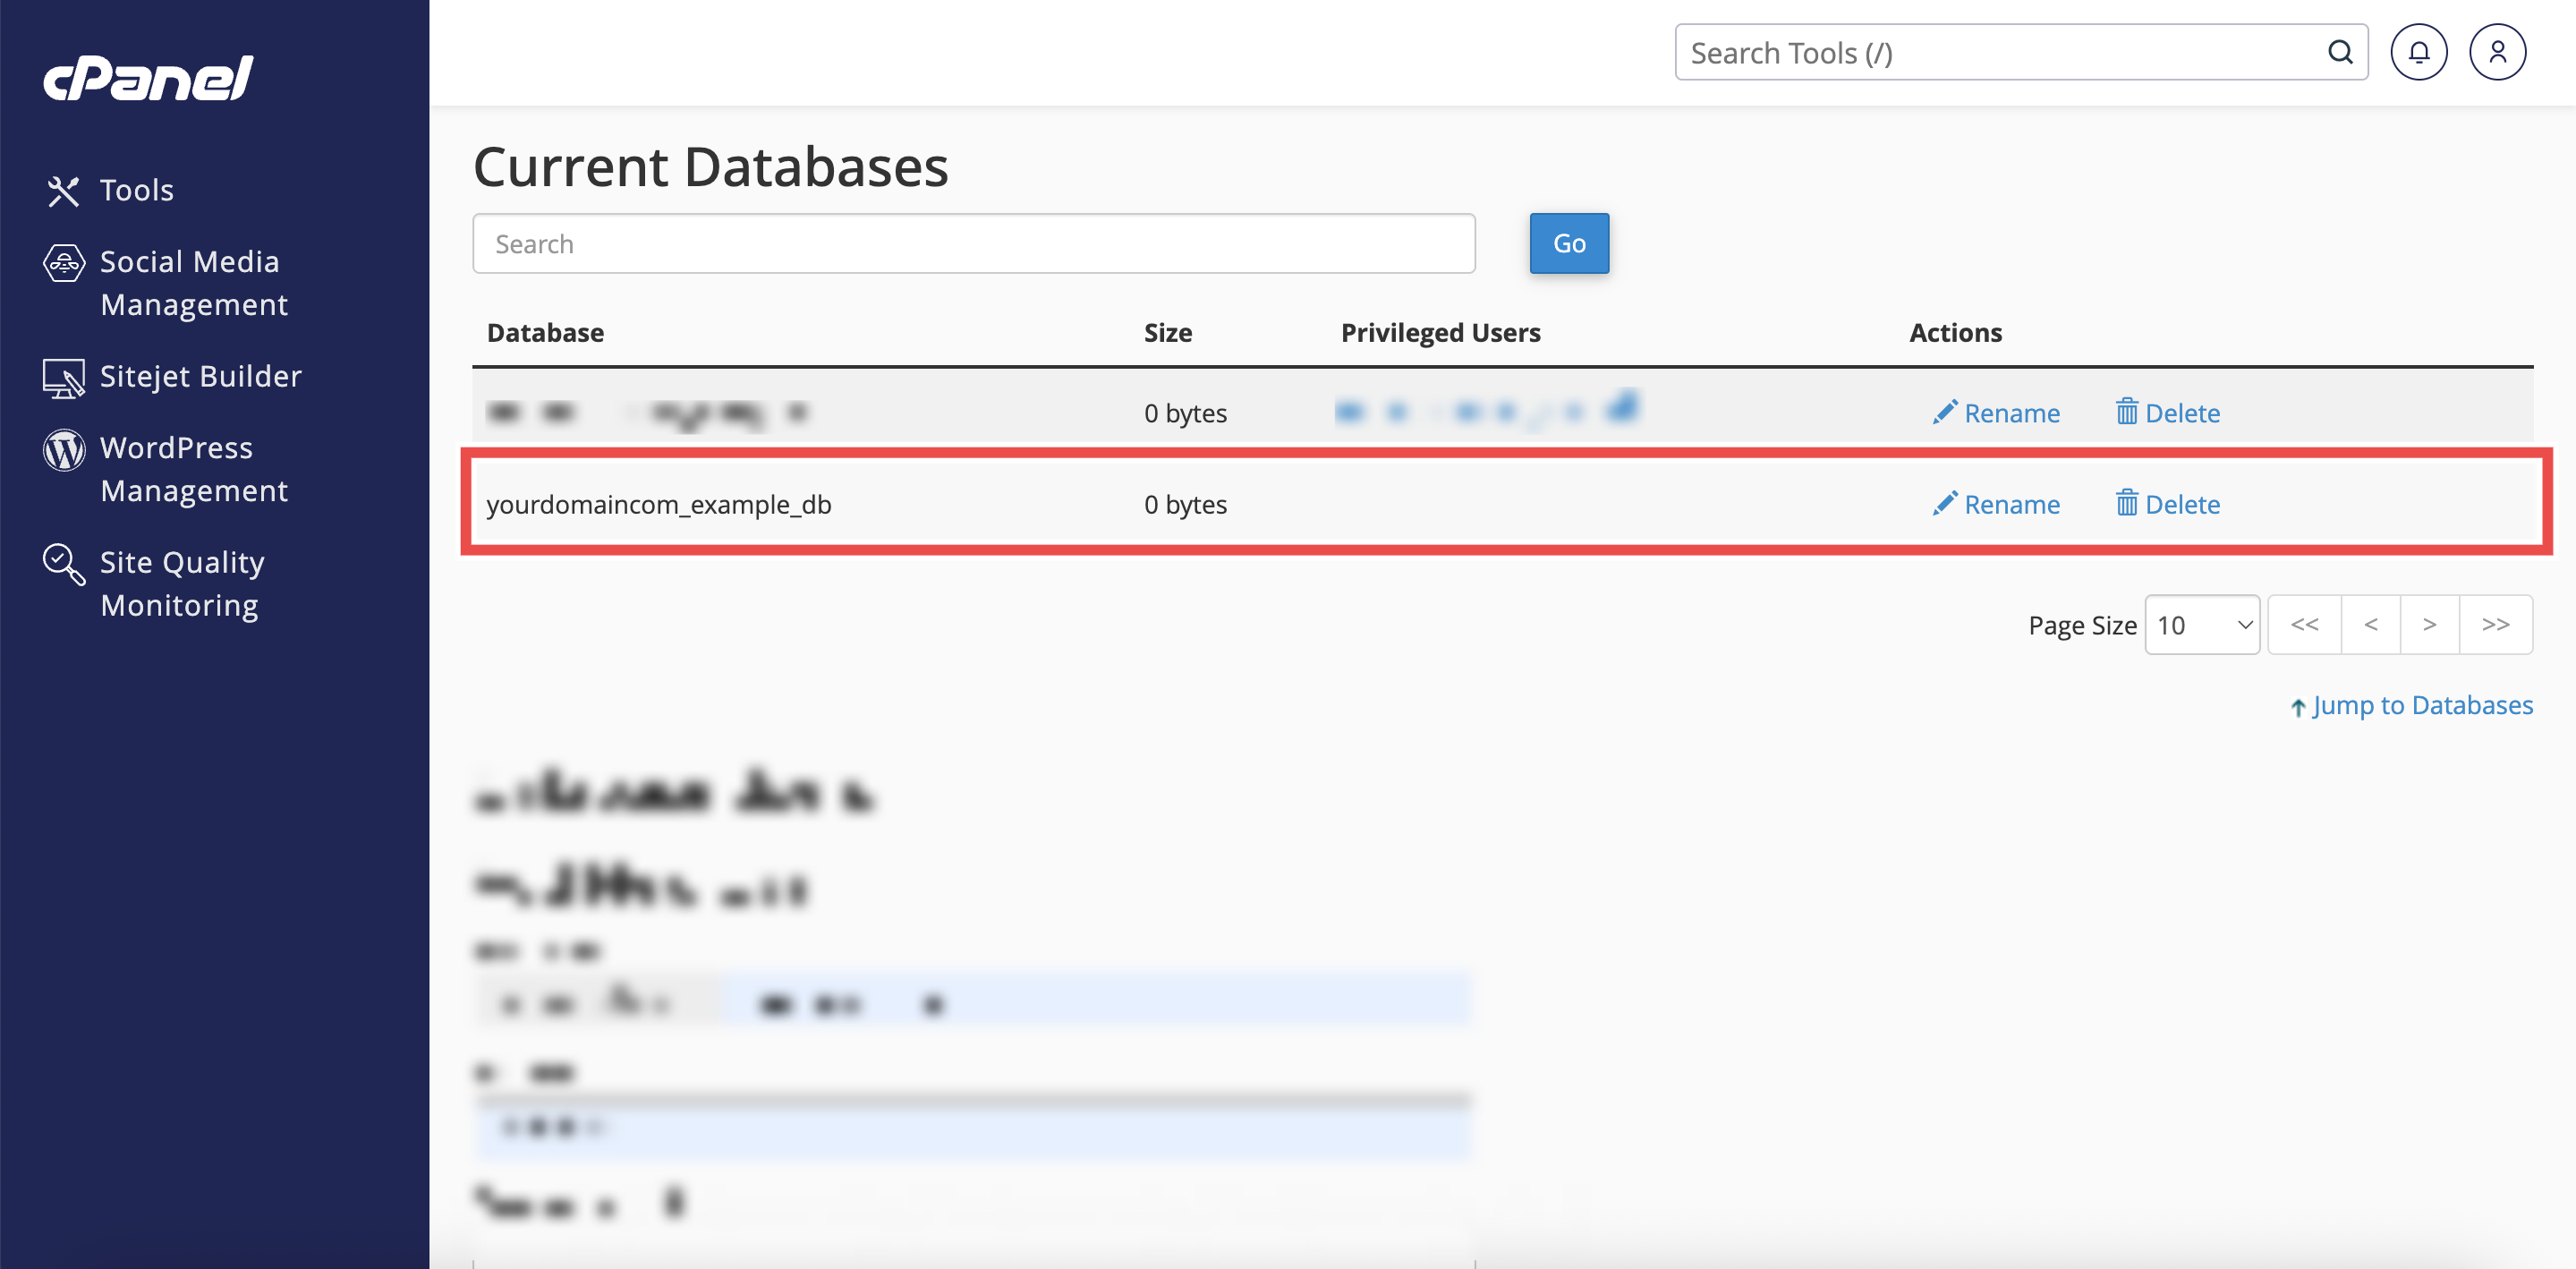Click the blurred privileged user link
Screen dimensions: 2576x1269
[x=1487, y=410]
